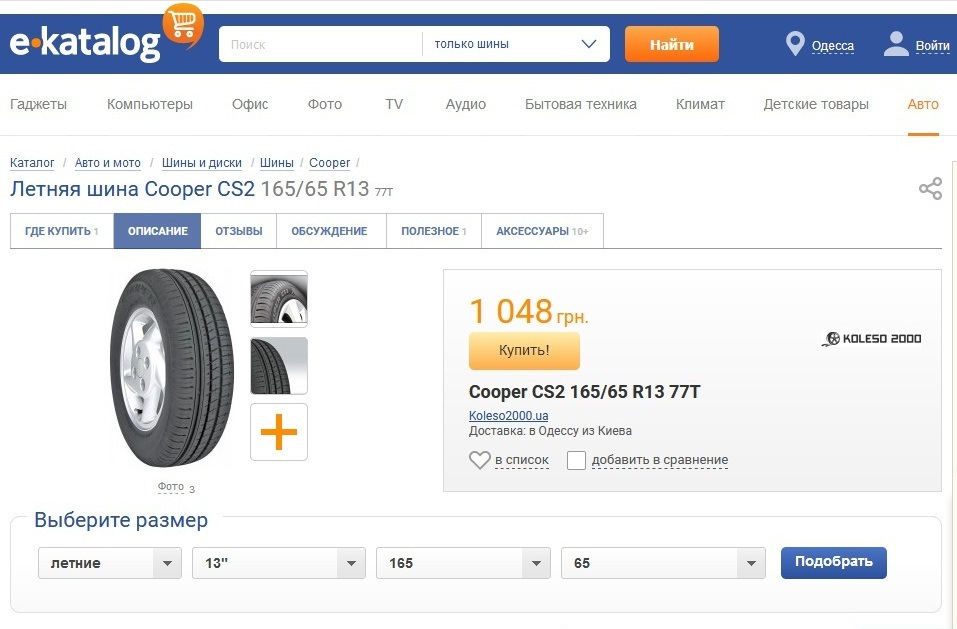Click the orange 'Найти' button
This screenshot has width=957, height=629.
[671, 44]
